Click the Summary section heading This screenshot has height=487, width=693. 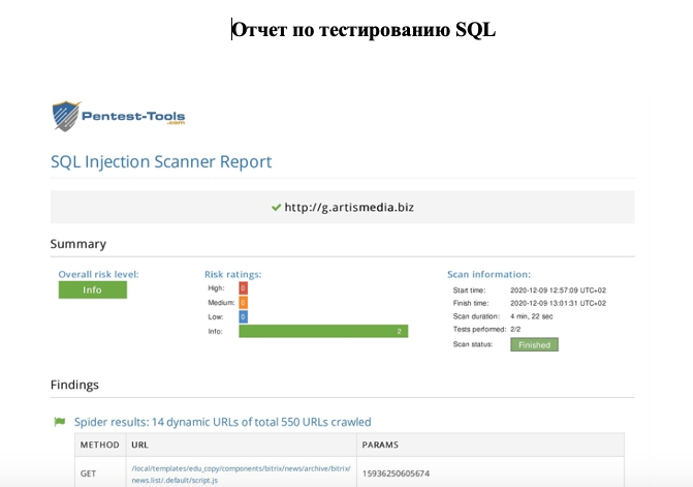point(78,243)
